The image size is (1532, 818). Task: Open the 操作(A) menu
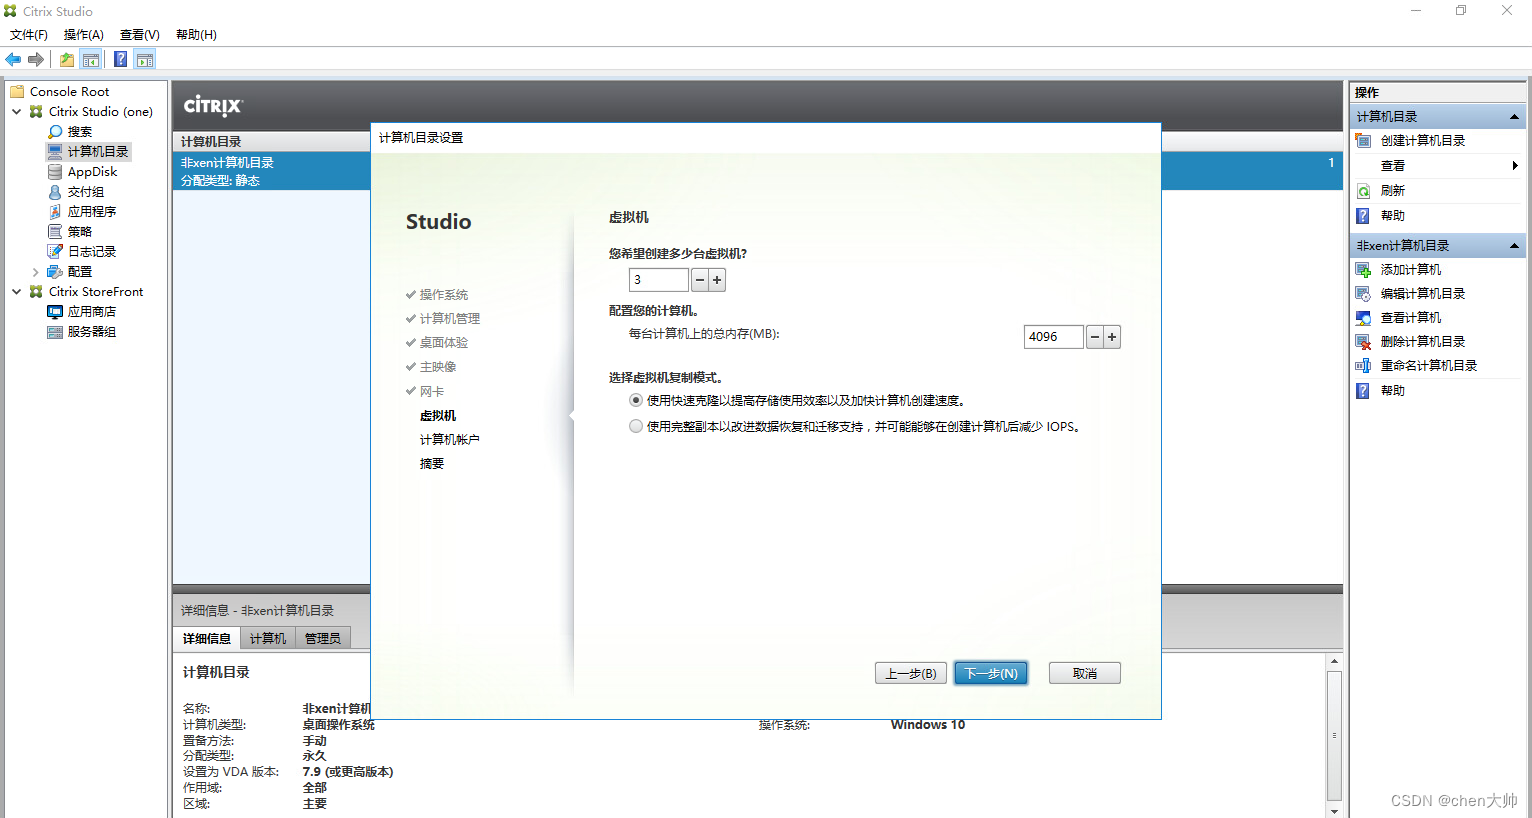pos(84,35)
